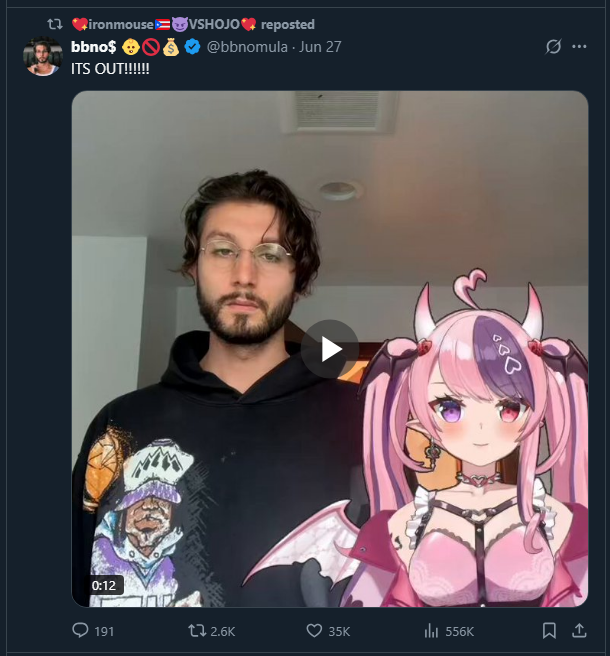Open bbno$ profile picture avatar
610x656 pixels.
43,57
